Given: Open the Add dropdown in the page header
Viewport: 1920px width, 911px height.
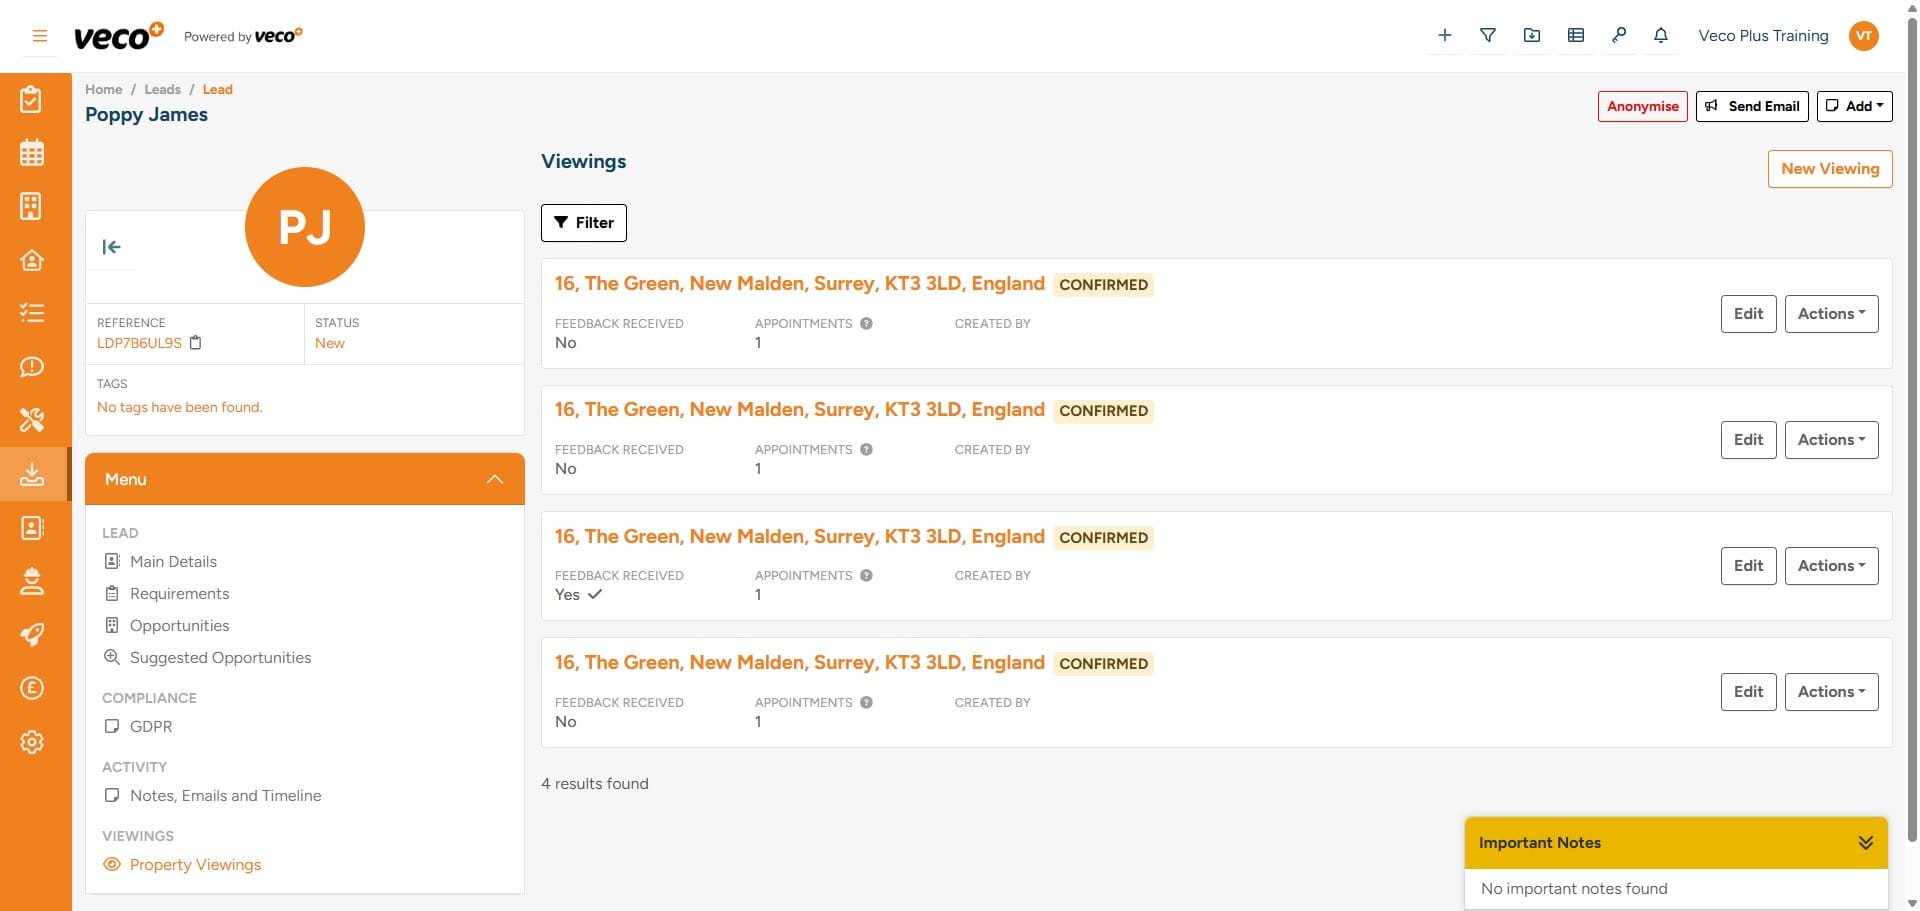Looking at the screenshot, I should coord(1854,106).
